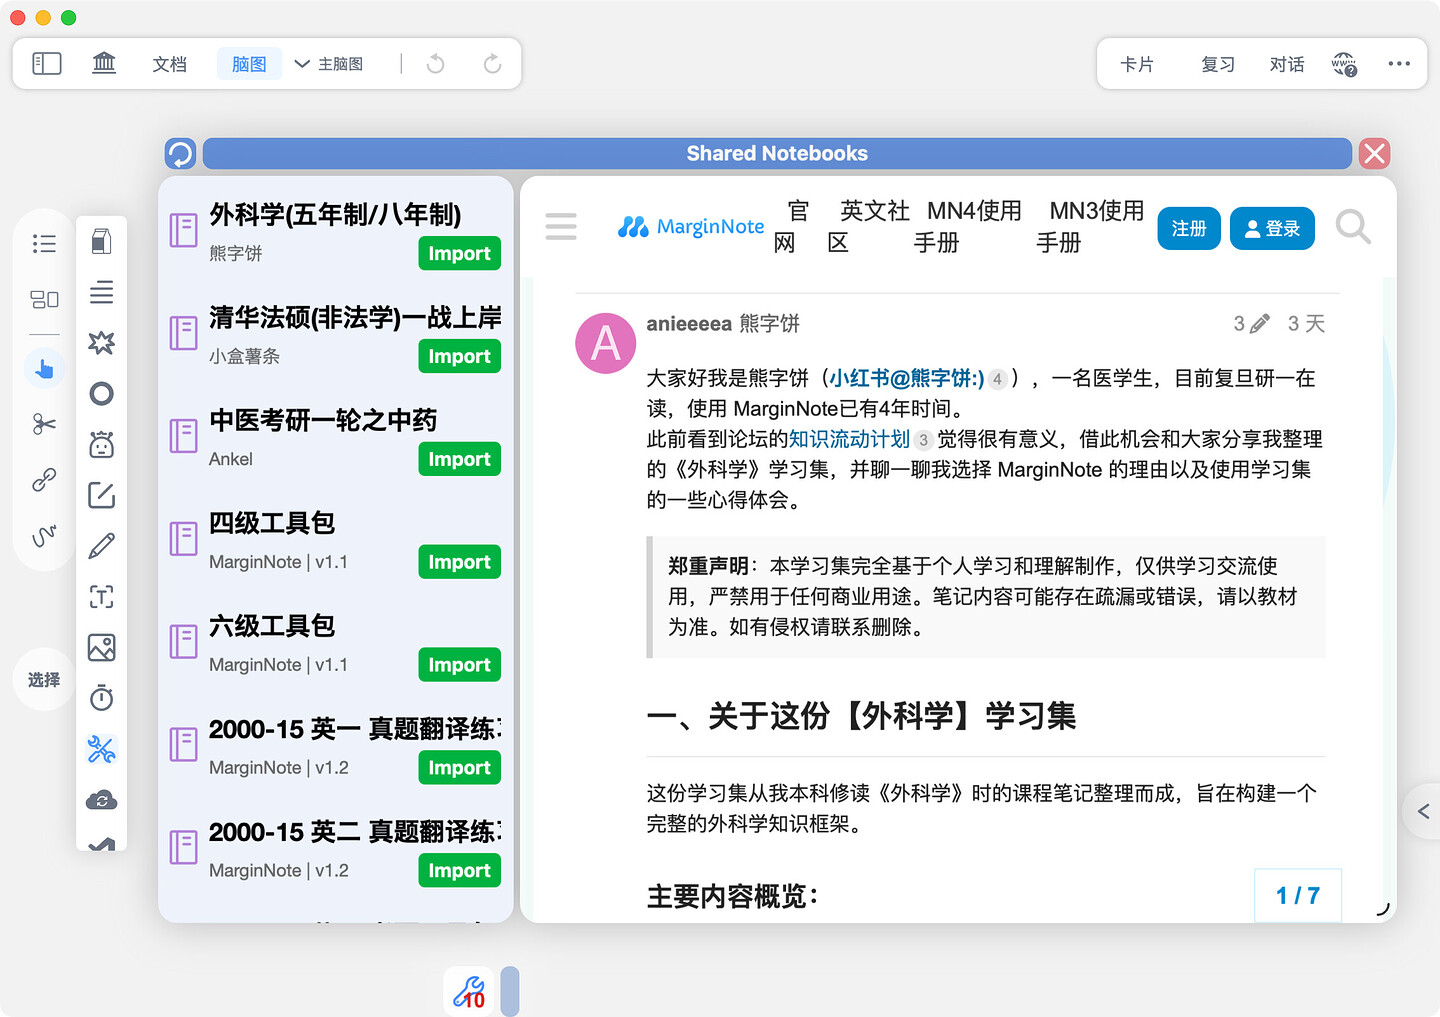Viewport: 1440px width, 1017px height.
Task: Expand the 主脑图 dropdown
Action: 329,64
